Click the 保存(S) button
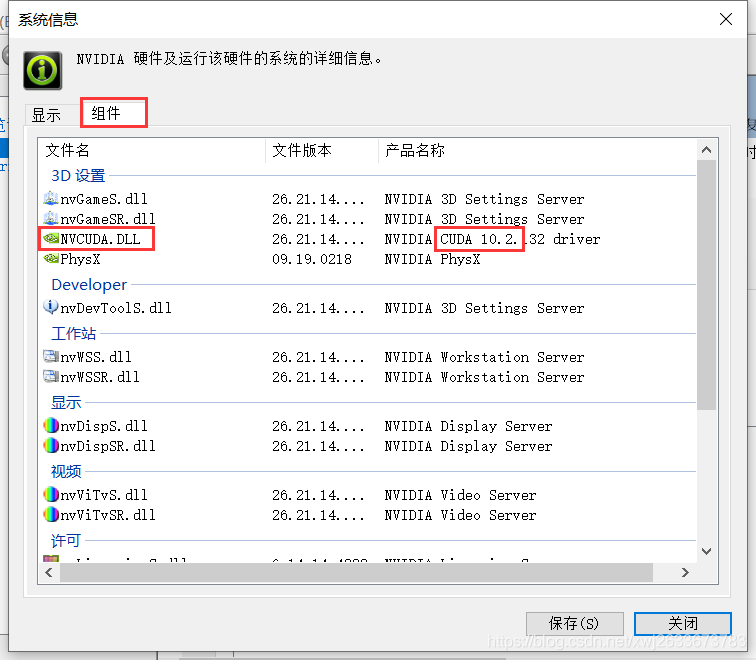 tap(574, 624)
